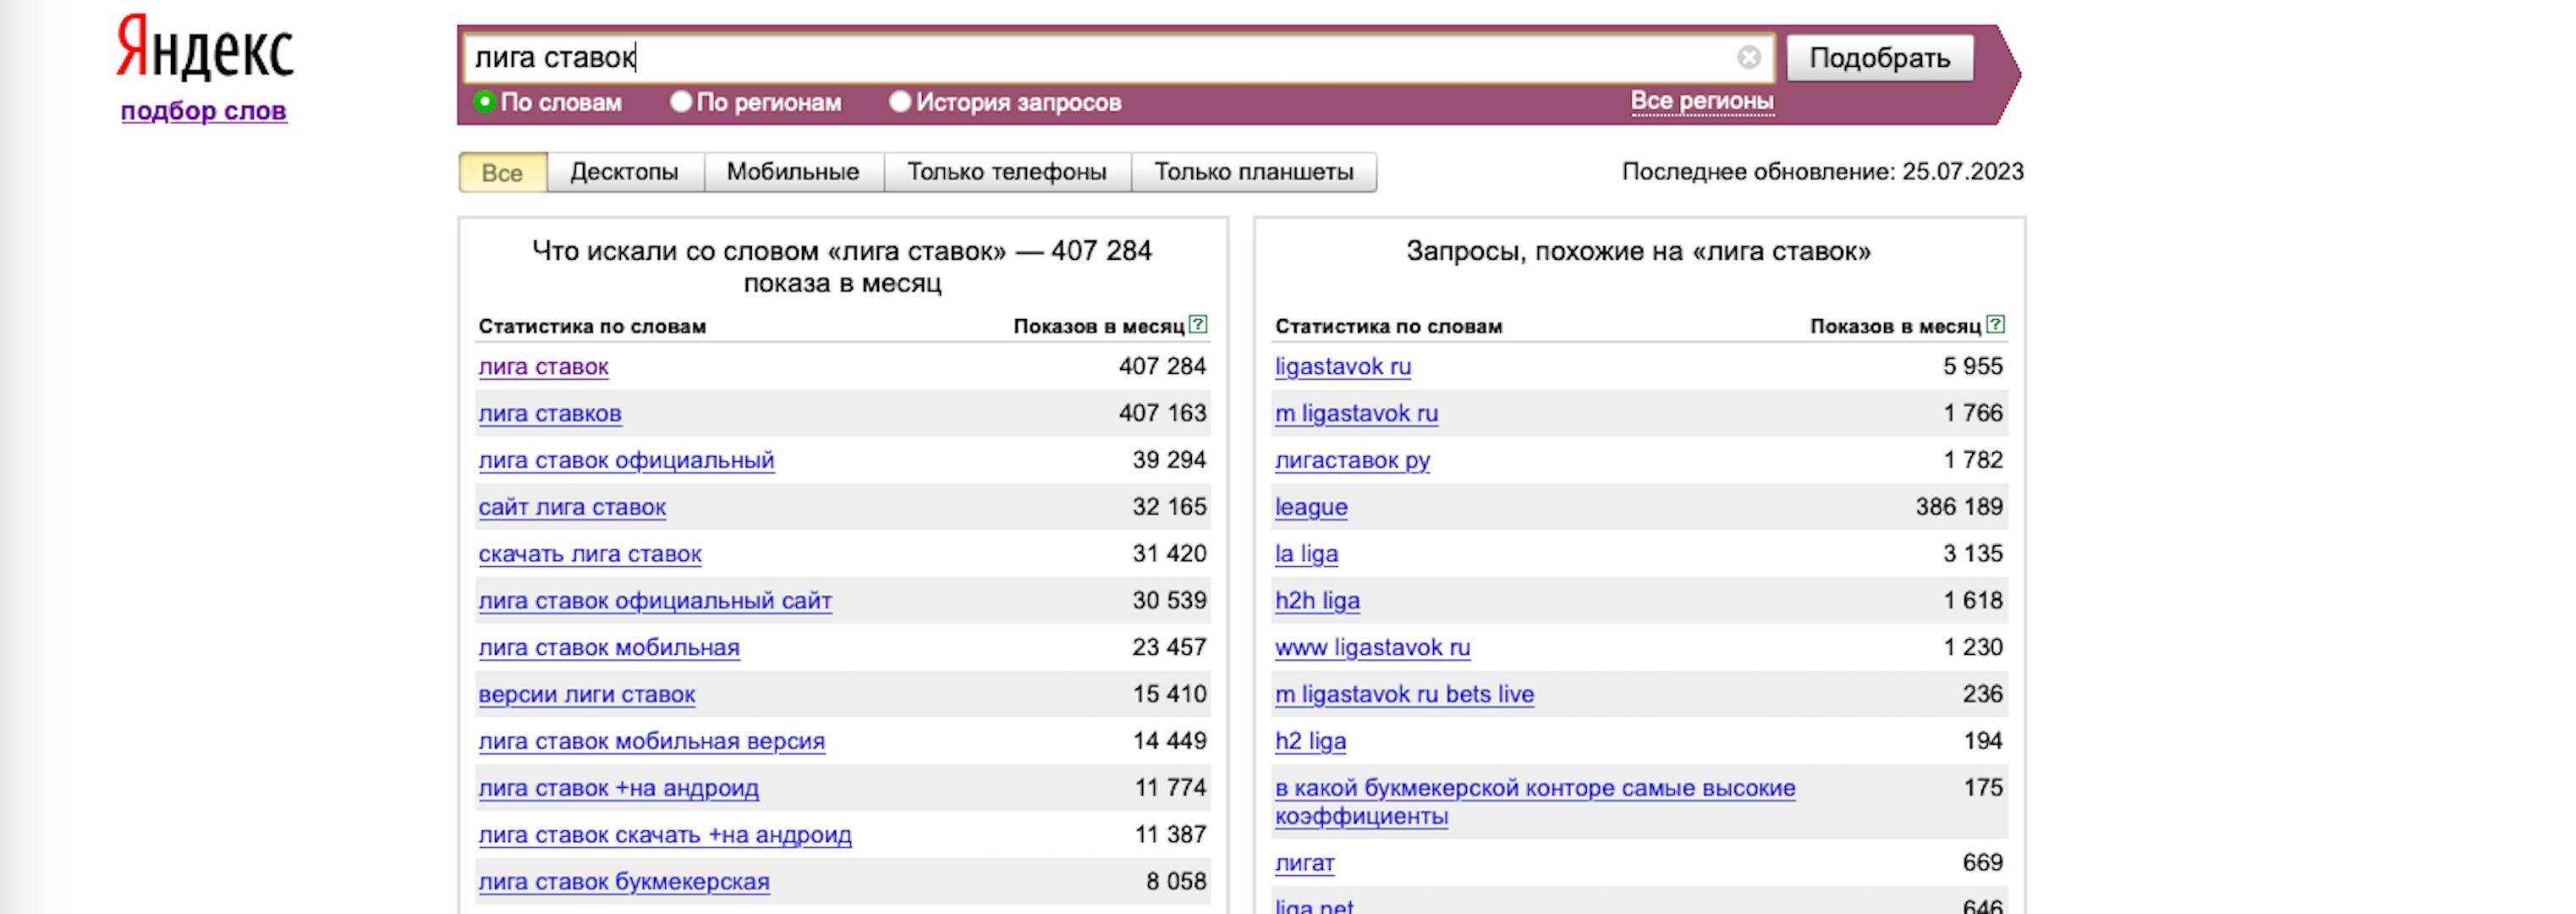Select the 'По регионам' radio button
Screen dimensions: 2576x914
click(x=681, y=101)
